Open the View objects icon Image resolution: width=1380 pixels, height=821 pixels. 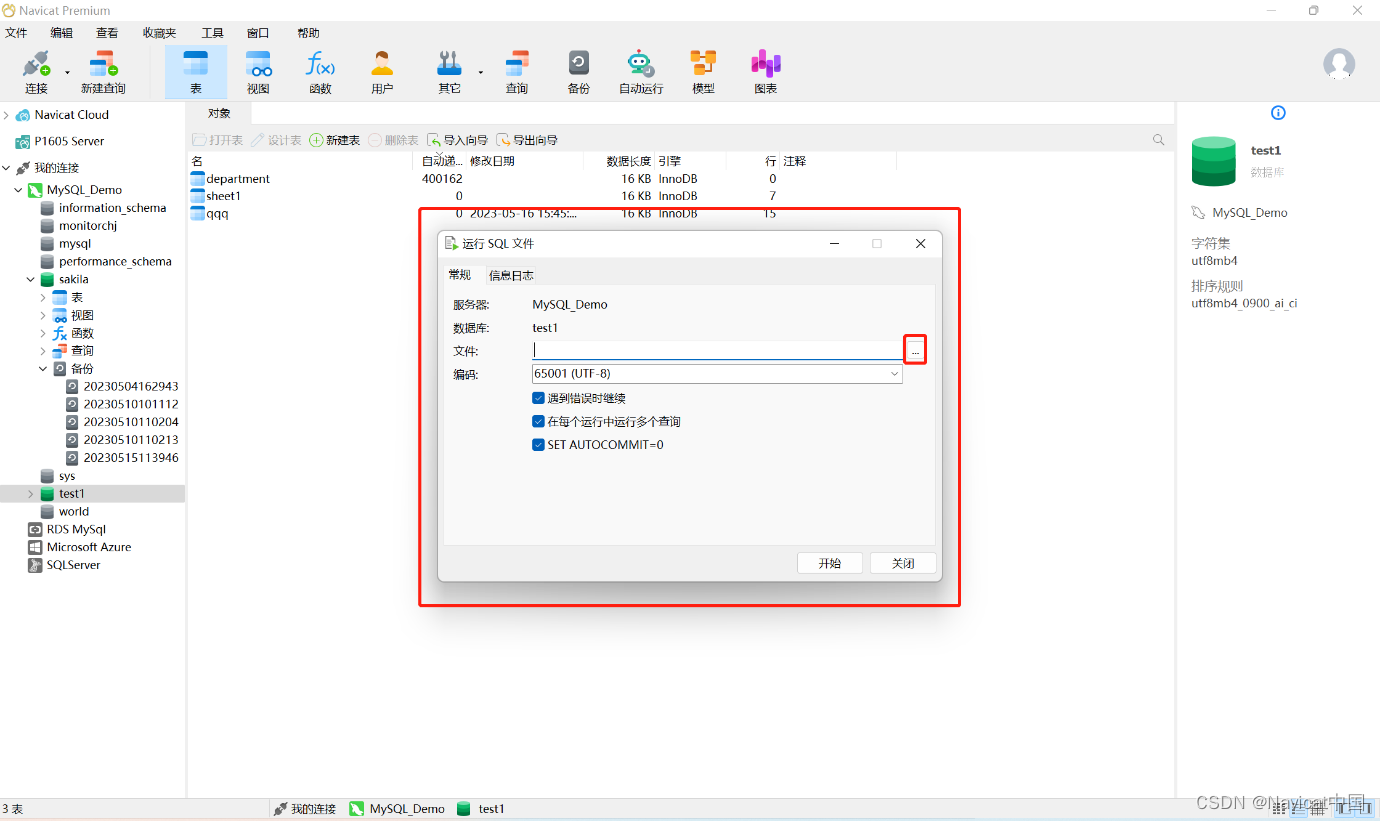pos(258,72)
